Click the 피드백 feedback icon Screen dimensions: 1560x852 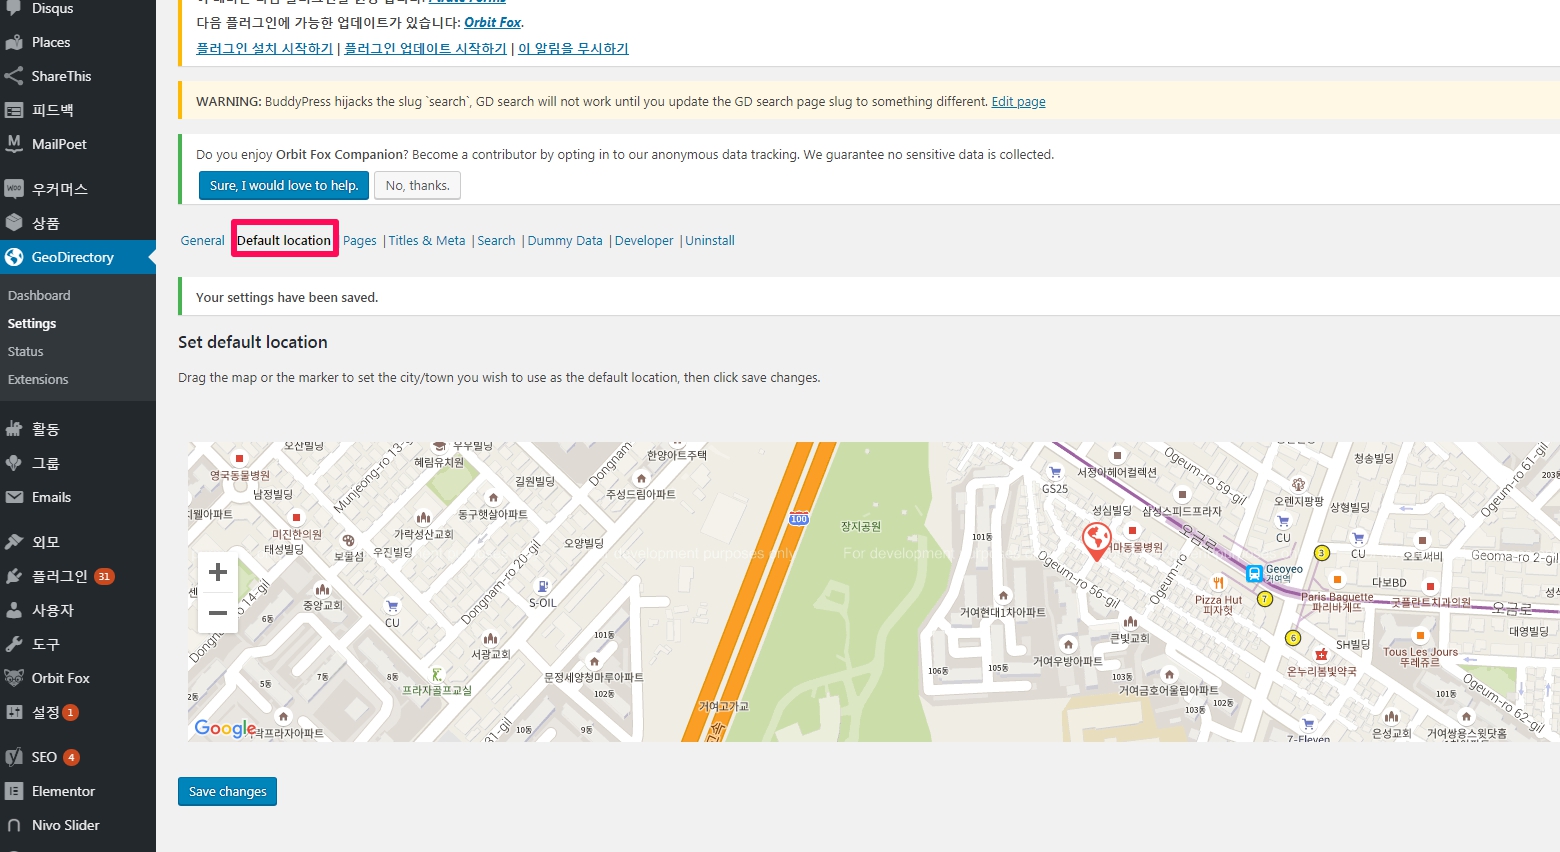point(14,110)
